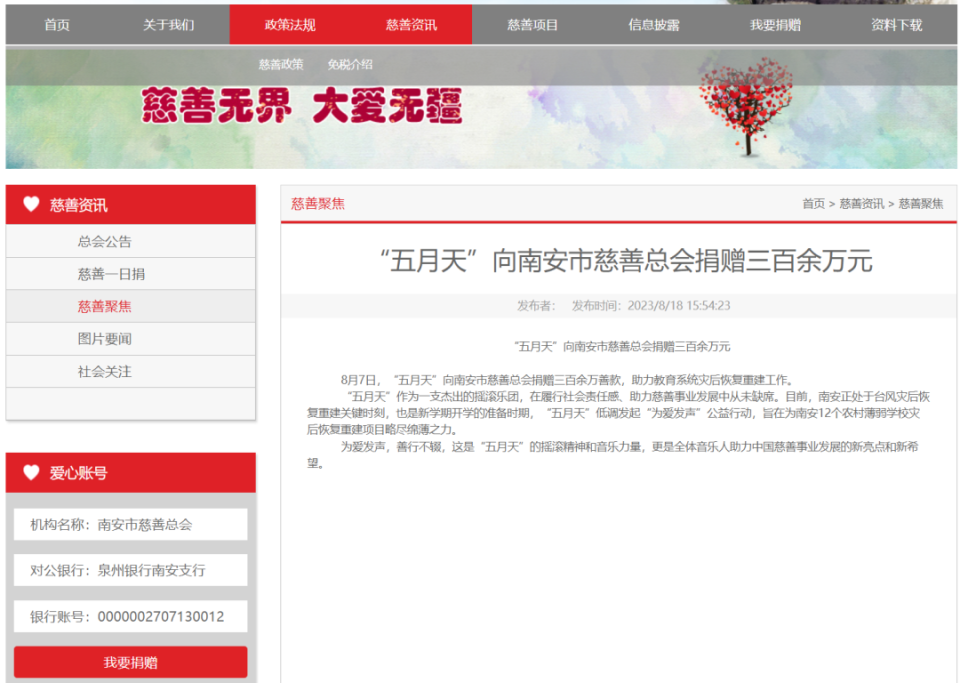Viewport: 960px width, 683px height.
Task: Open the 首页 navigation menu item
Action: 57,24
